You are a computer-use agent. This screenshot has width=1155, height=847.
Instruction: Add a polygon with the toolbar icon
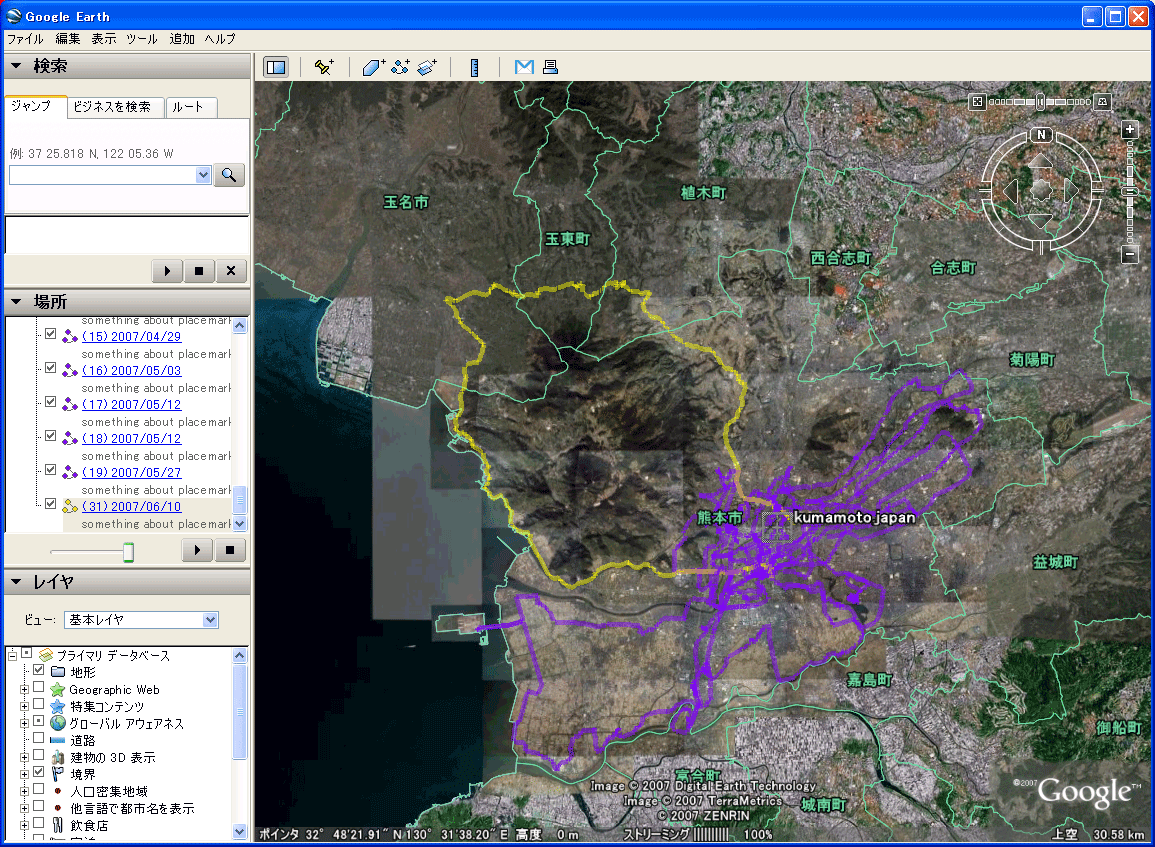coord(373,67)
